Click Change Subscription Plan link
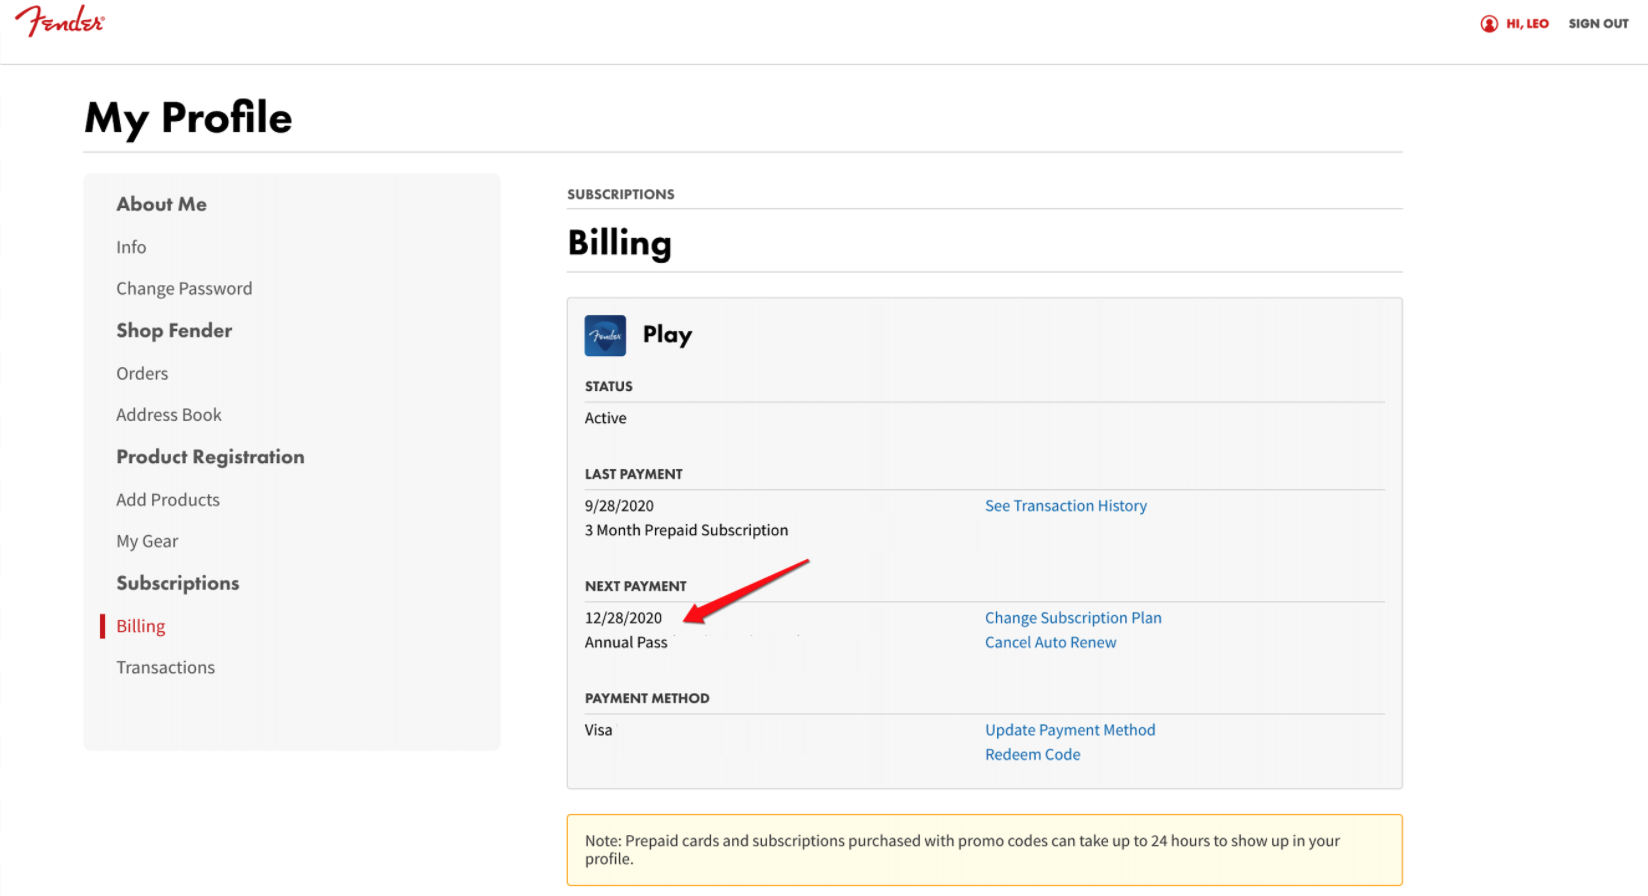The image size is (1648, 896). [1073, 618]
